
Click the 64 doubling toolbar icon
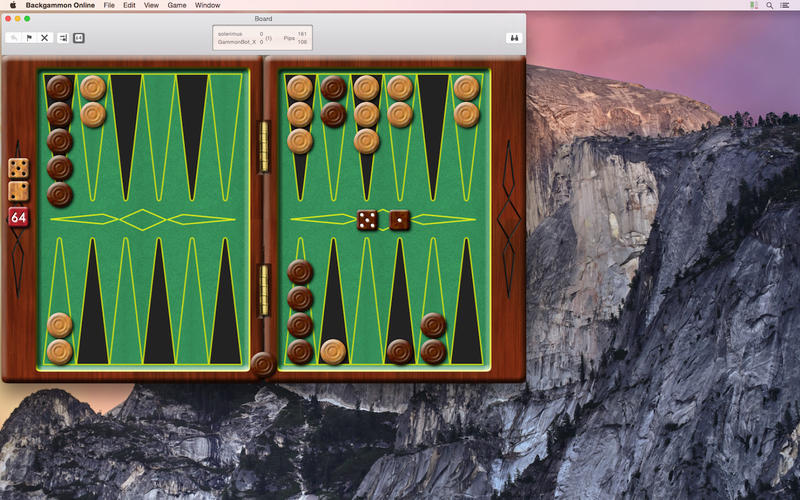[x=79, y=38]
